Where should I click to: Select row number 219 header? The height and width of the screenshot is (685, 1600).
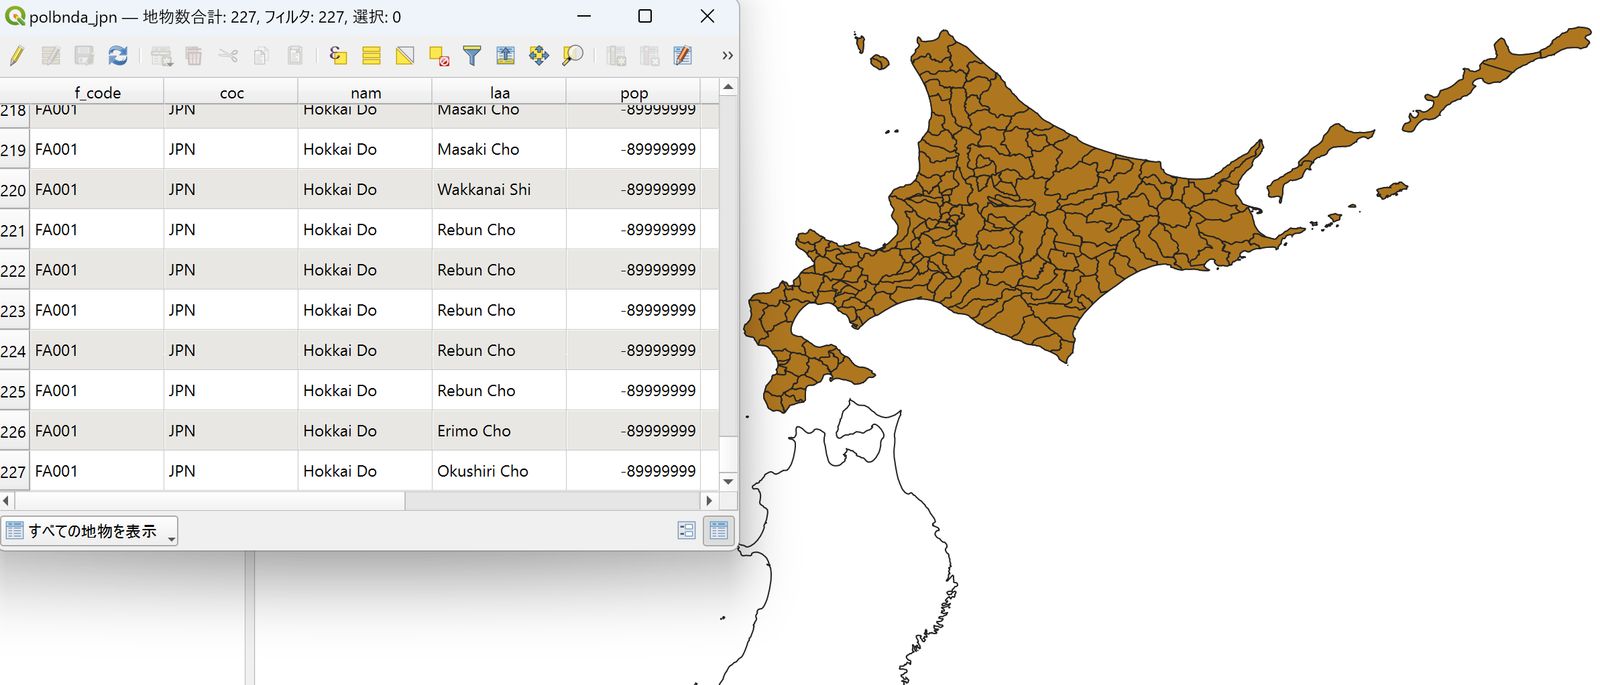14,150
